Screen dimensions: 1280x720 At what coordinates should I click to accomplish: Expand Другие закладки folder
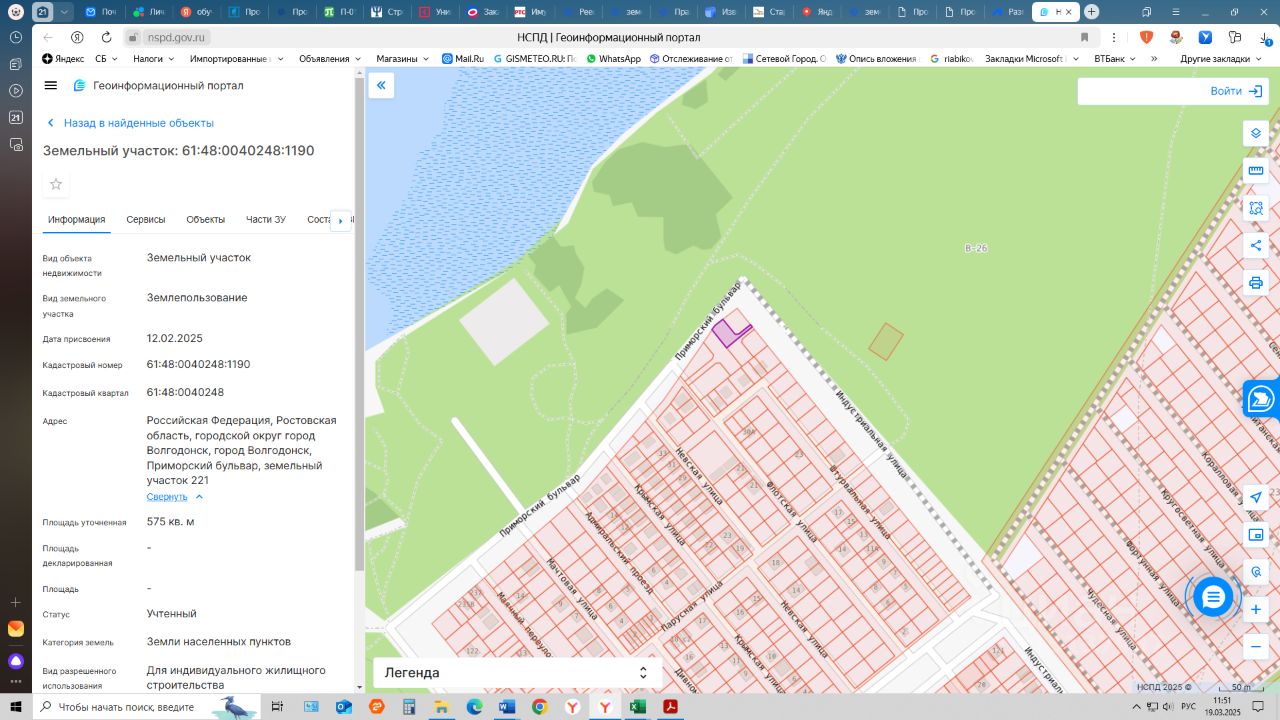[1221, 59]
